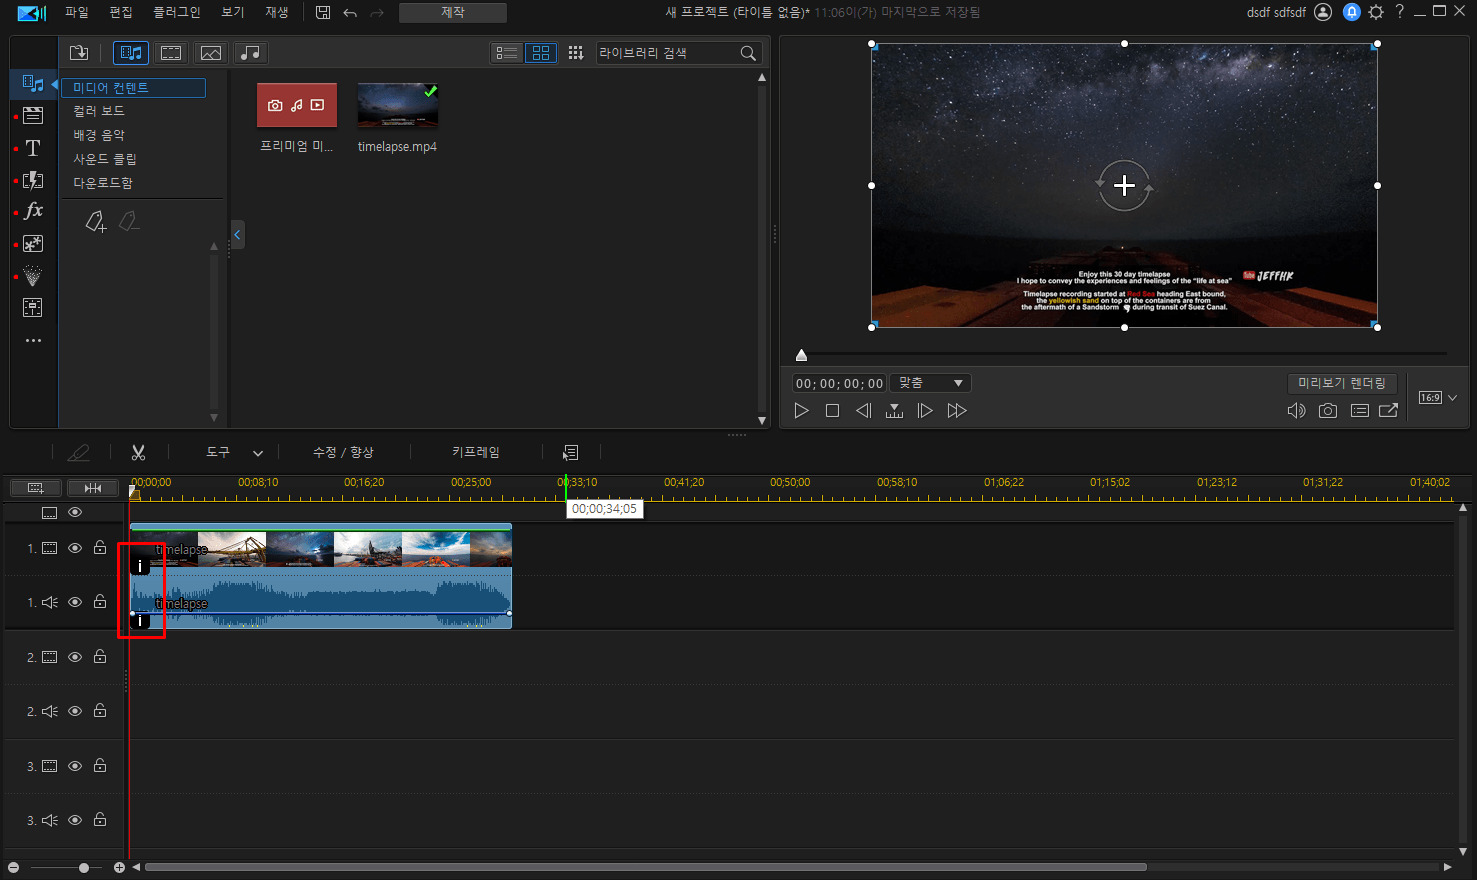
Task: Take a snapshot with camera icon
Action: (1327, 411)
